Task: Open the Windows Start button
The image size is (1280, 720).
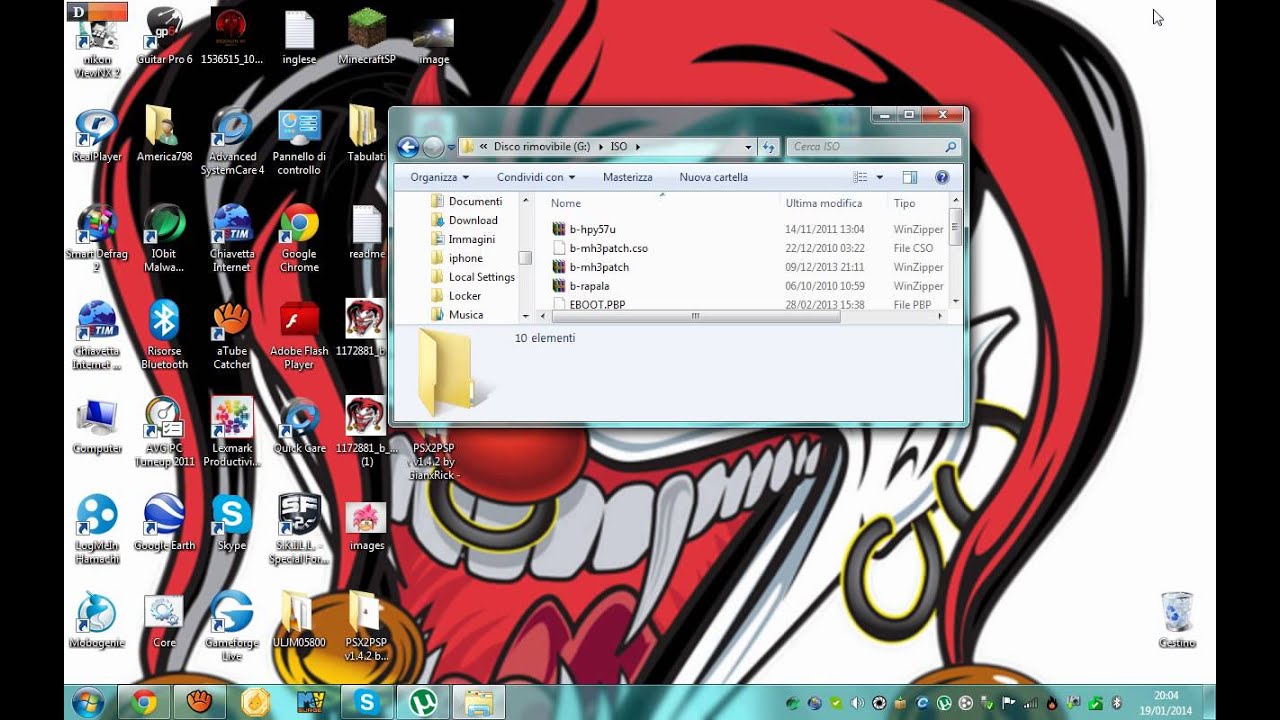Action: (x=88, y=703)
